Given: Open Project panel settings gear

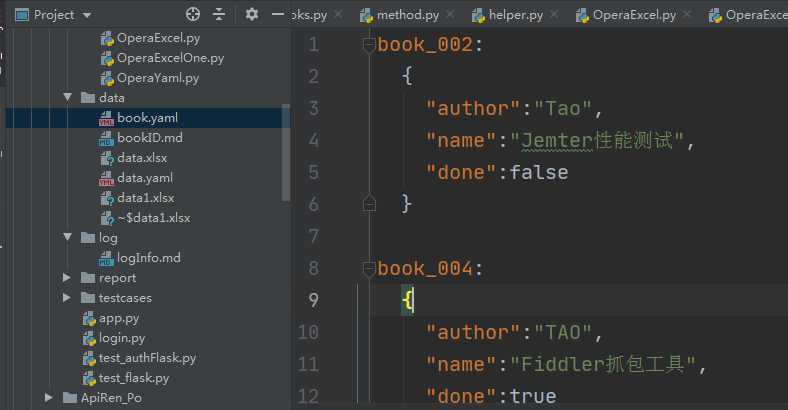Looking at the screenshot, I should click(x=252, y=15).
